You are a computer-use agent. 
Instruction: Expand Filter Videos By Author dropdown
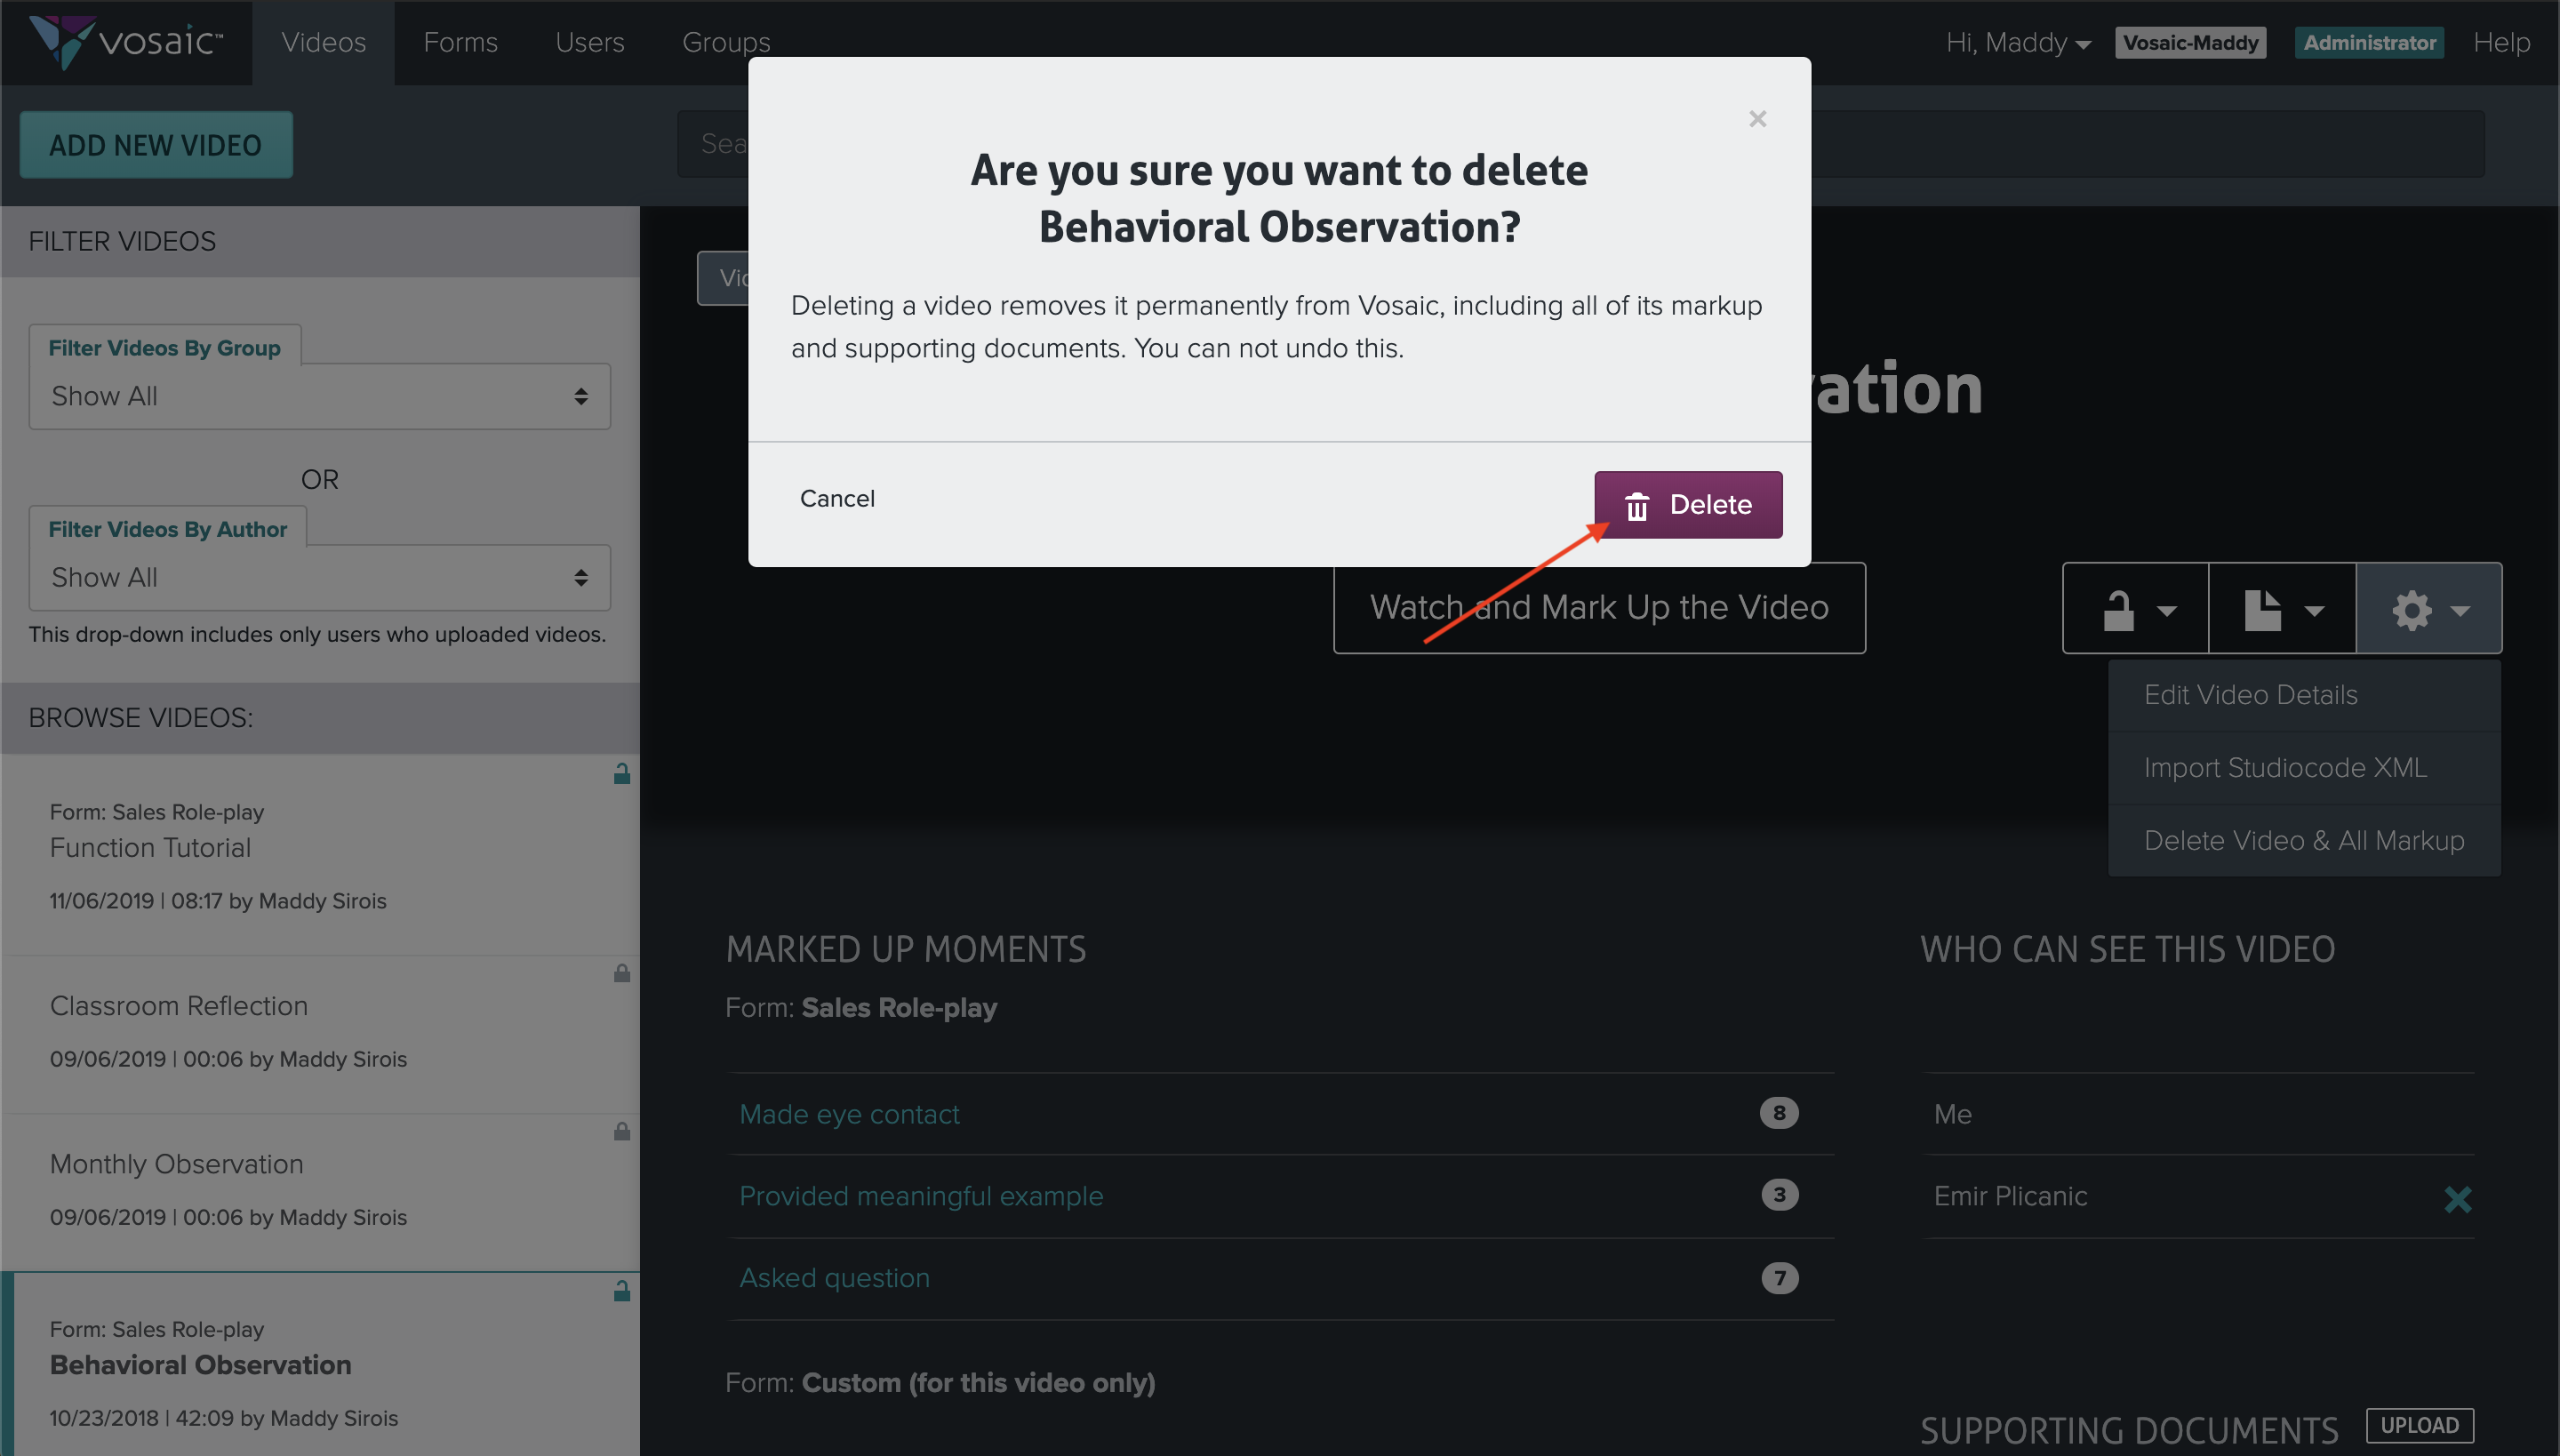point(319,577)
